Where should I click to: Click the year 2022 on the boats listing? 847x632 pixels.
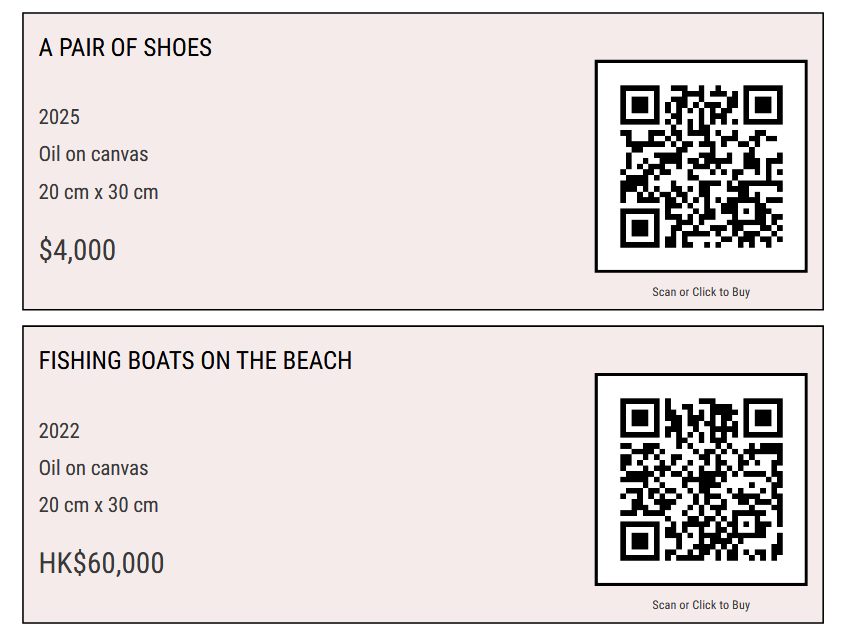58,430
